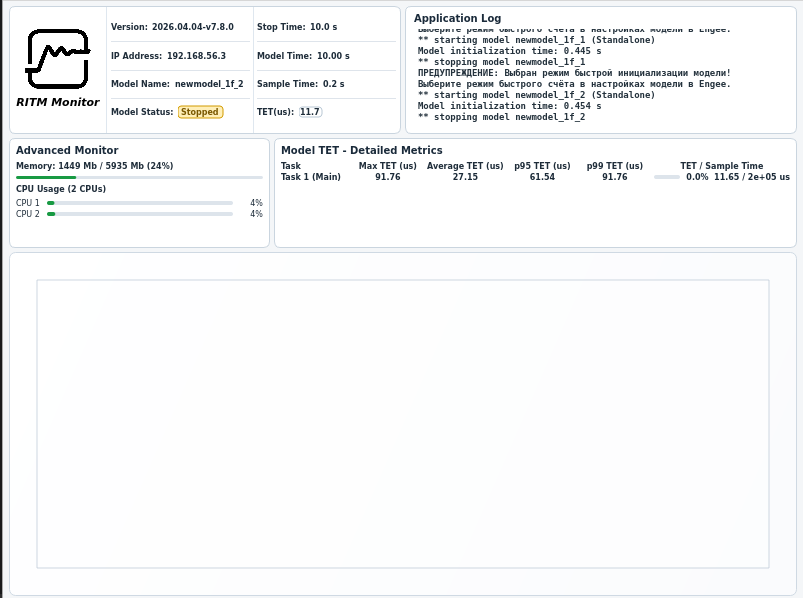Select the IP Address 192.168.56.3 value
This screenshot has height=598, width=803.
pyautogui.click(x=196, y=56)
